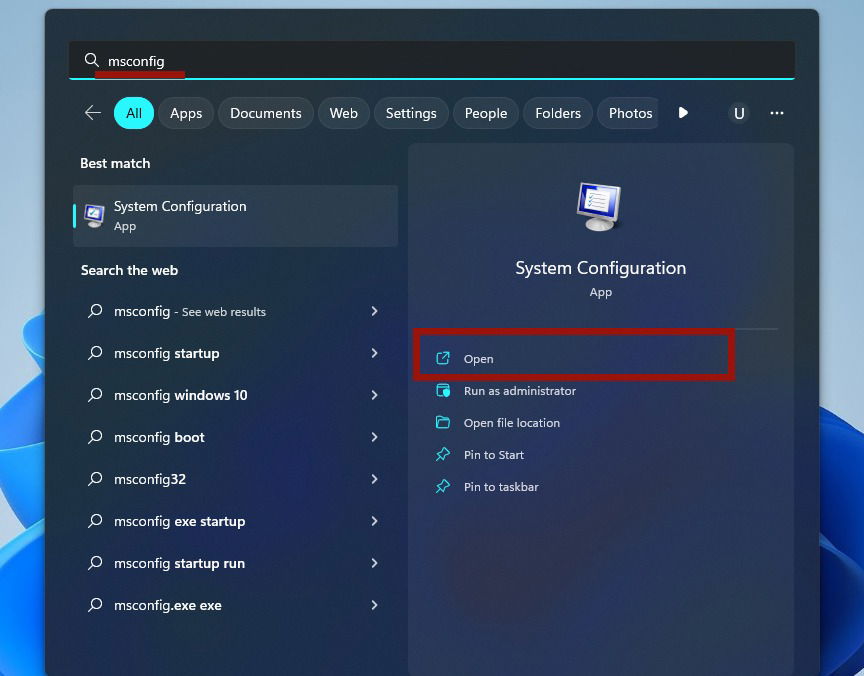Click the Run as administrator shield icon

443,391
